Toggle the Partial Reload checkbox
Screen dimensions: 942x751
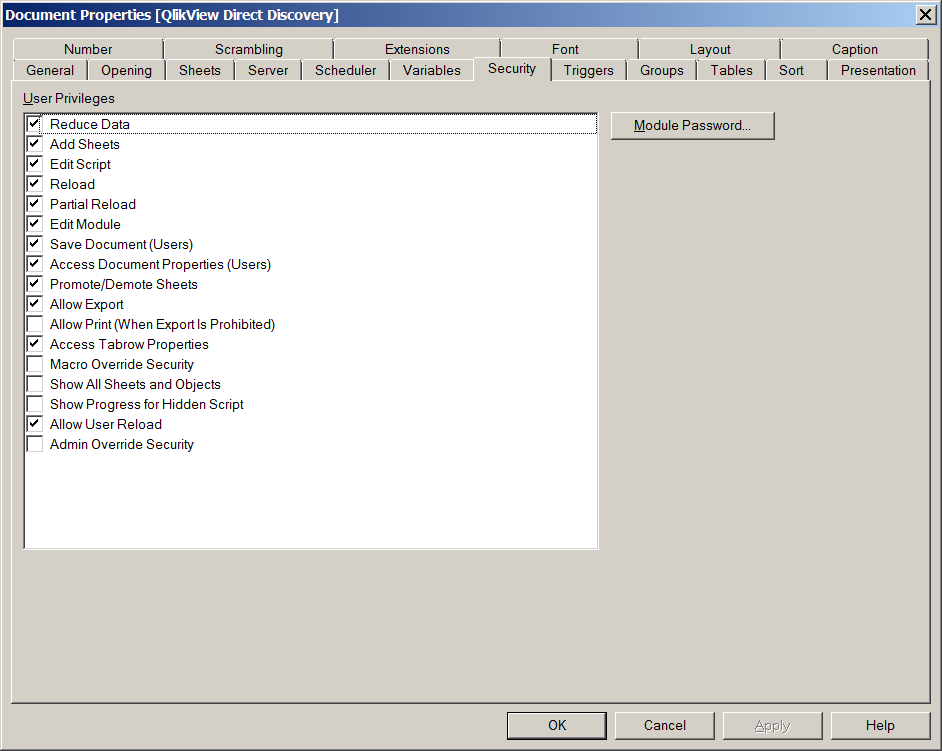tap(34, 204)
